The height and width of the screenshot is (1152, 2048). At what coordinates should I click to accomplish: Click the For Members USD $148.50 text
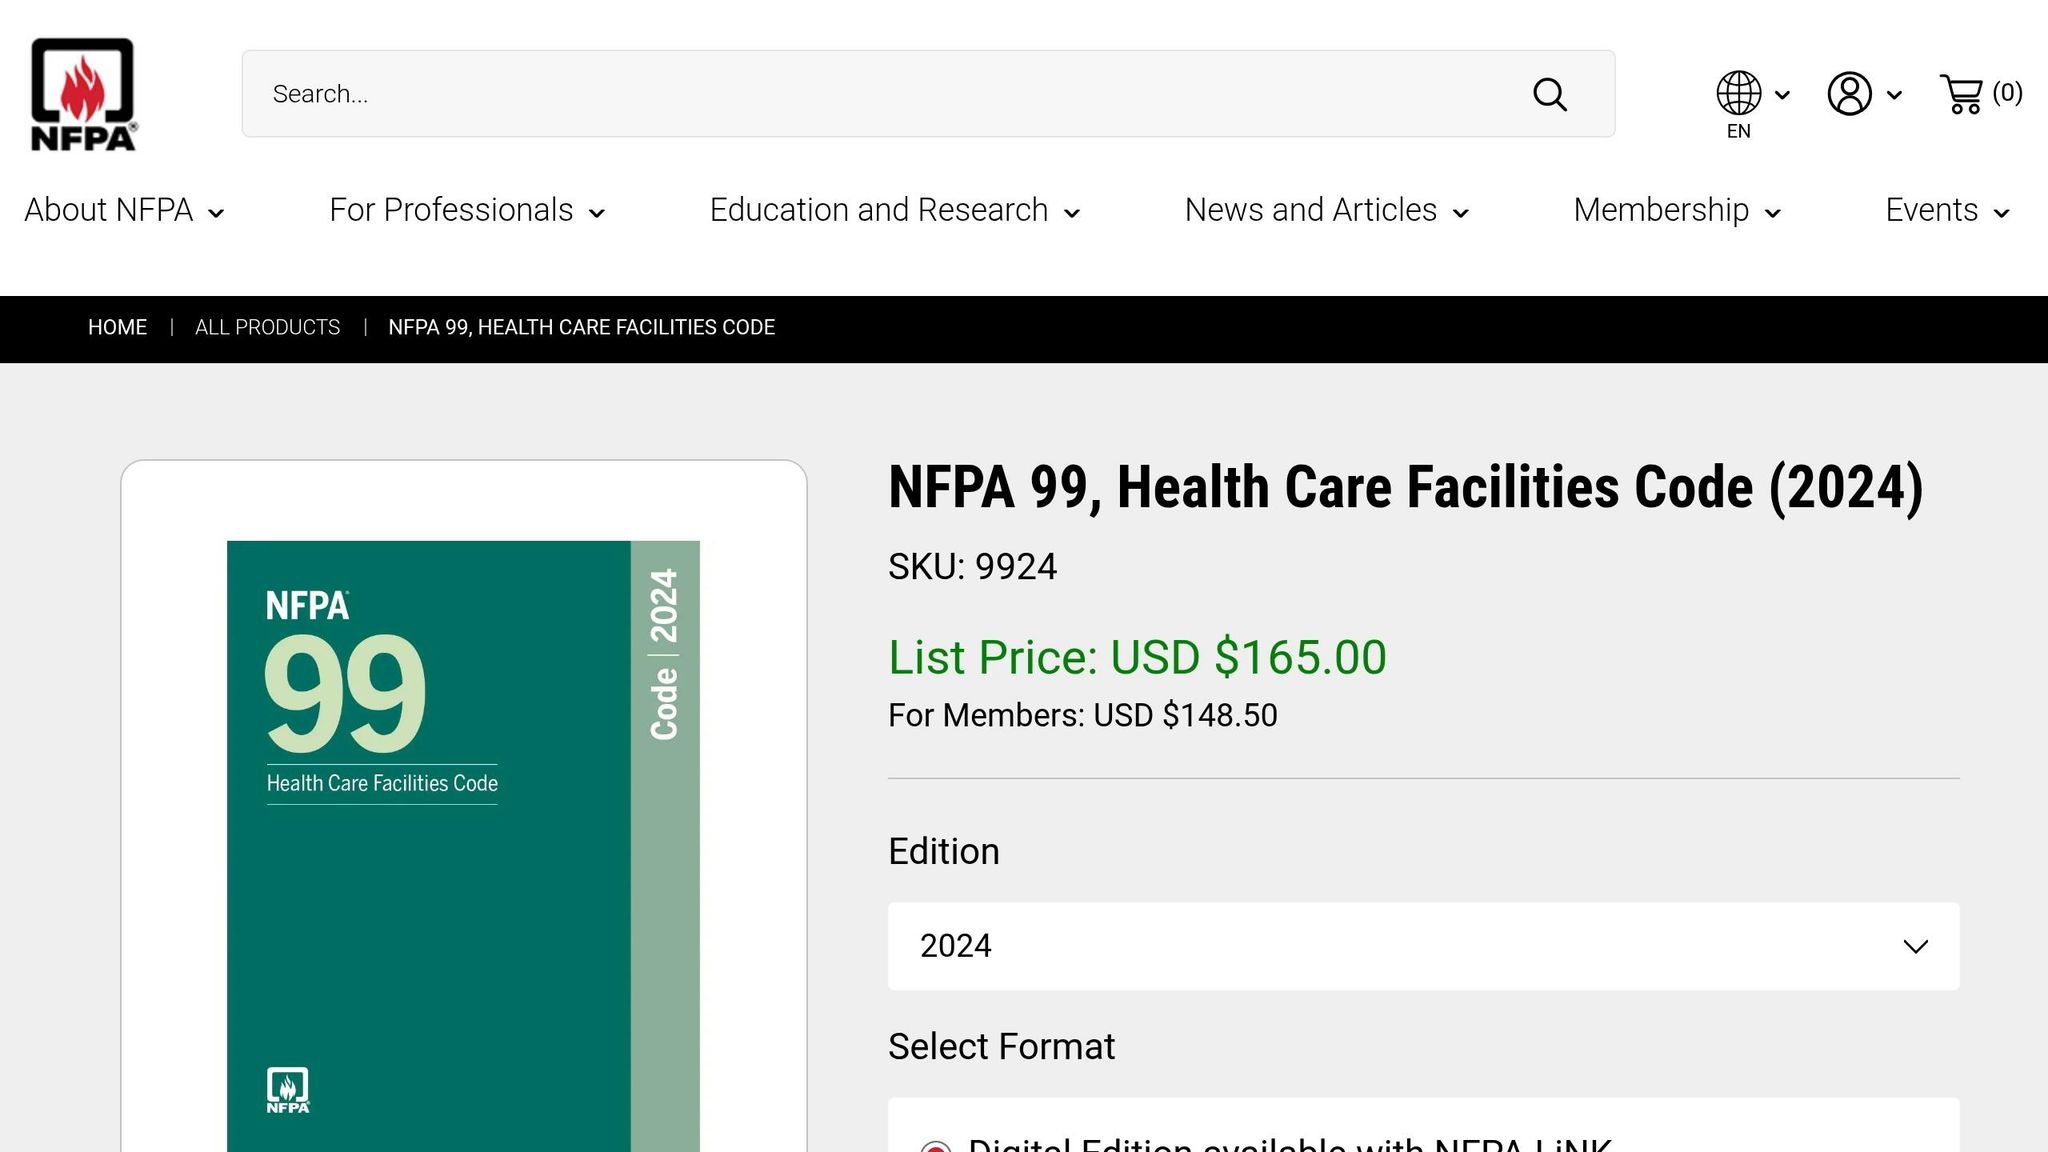tap(1082, 715)
